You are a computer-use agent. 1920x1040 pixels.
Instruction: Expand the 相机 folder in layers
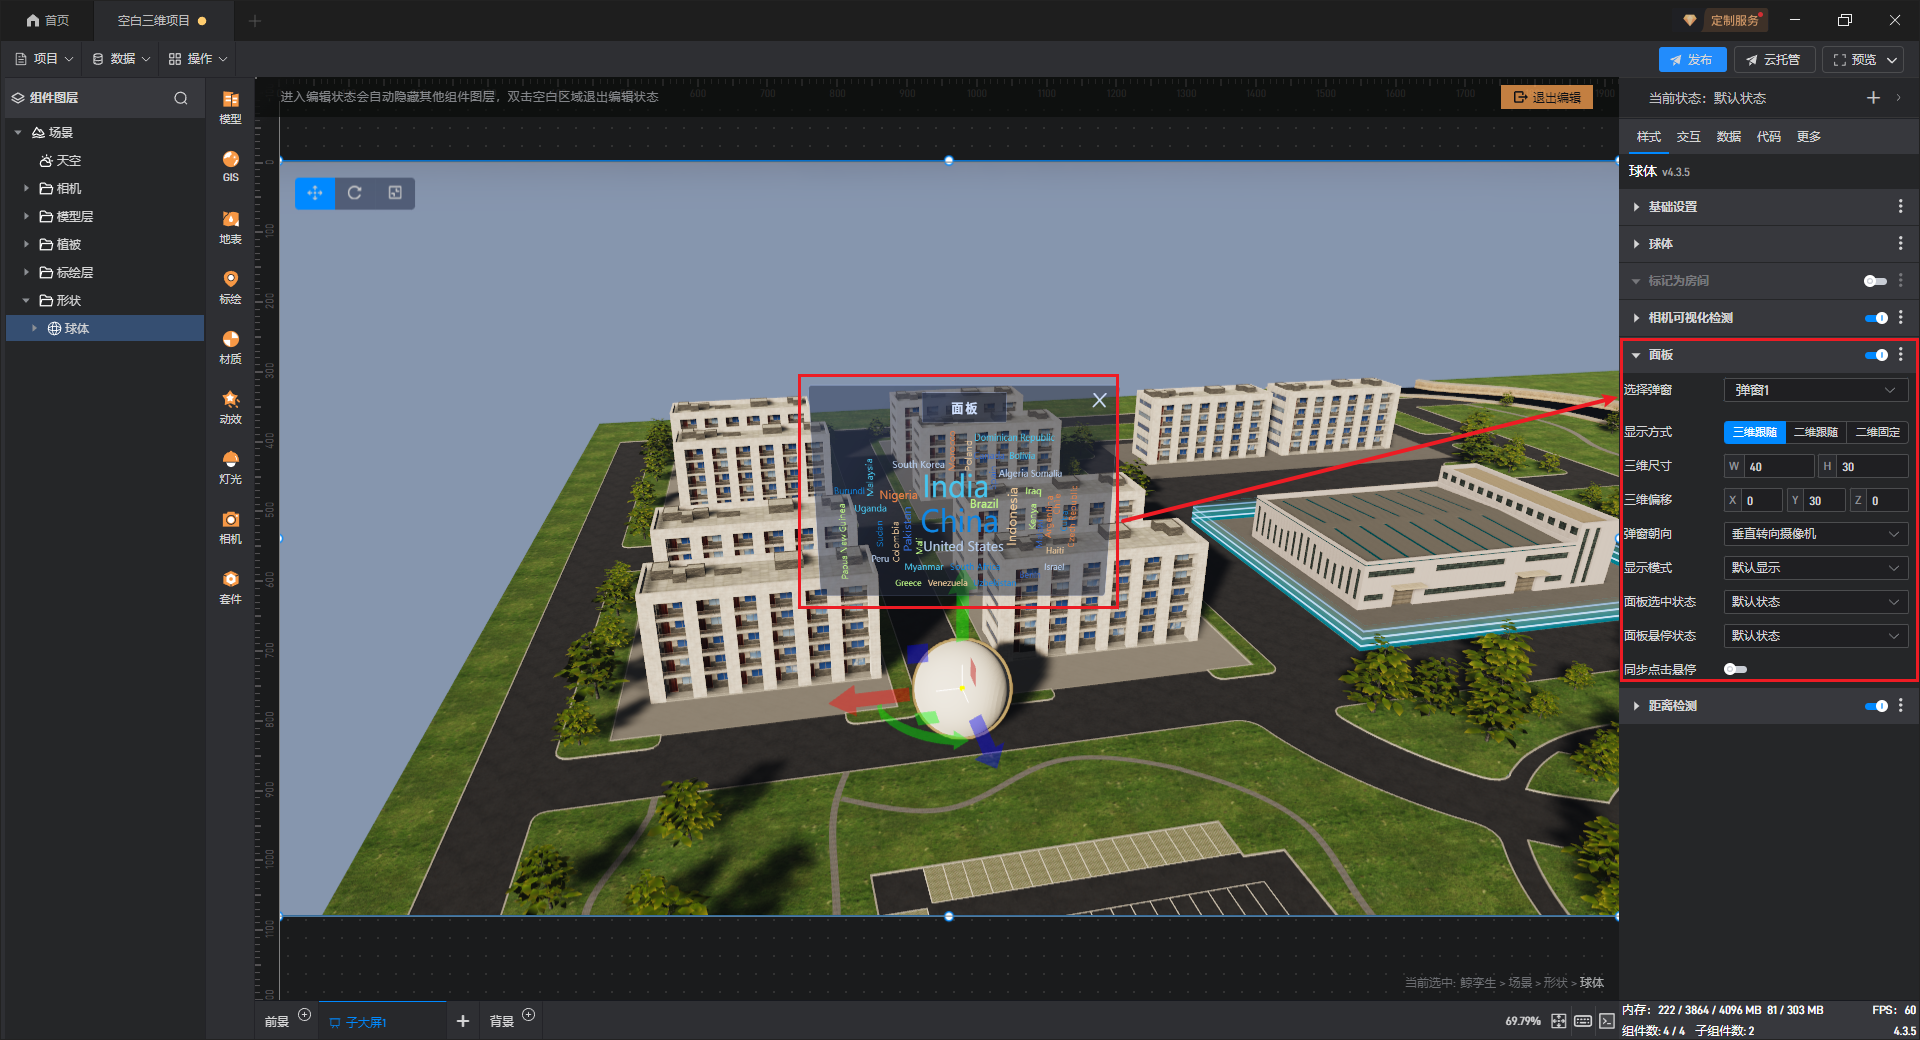[x=27, y=188]
